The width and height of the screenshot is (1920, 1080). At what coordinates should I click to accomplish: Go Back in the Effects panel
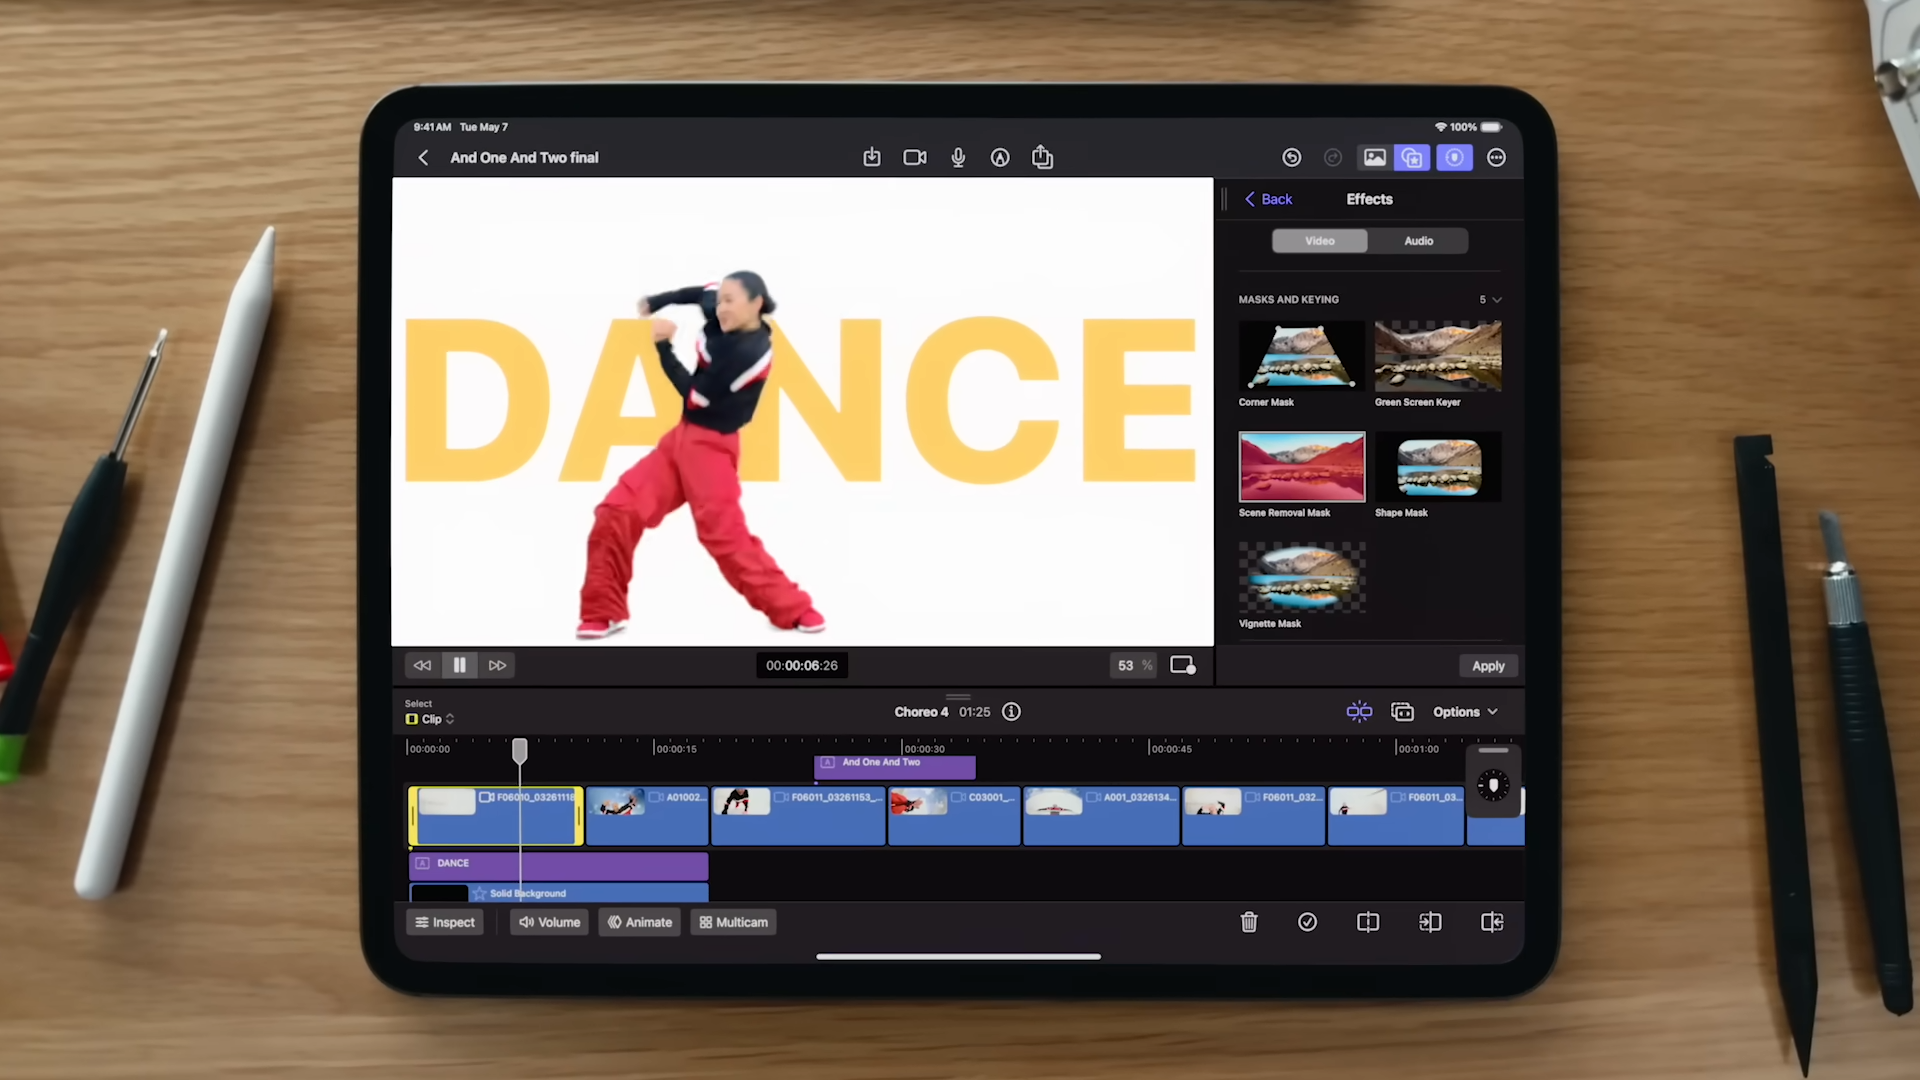[1268, 199]
